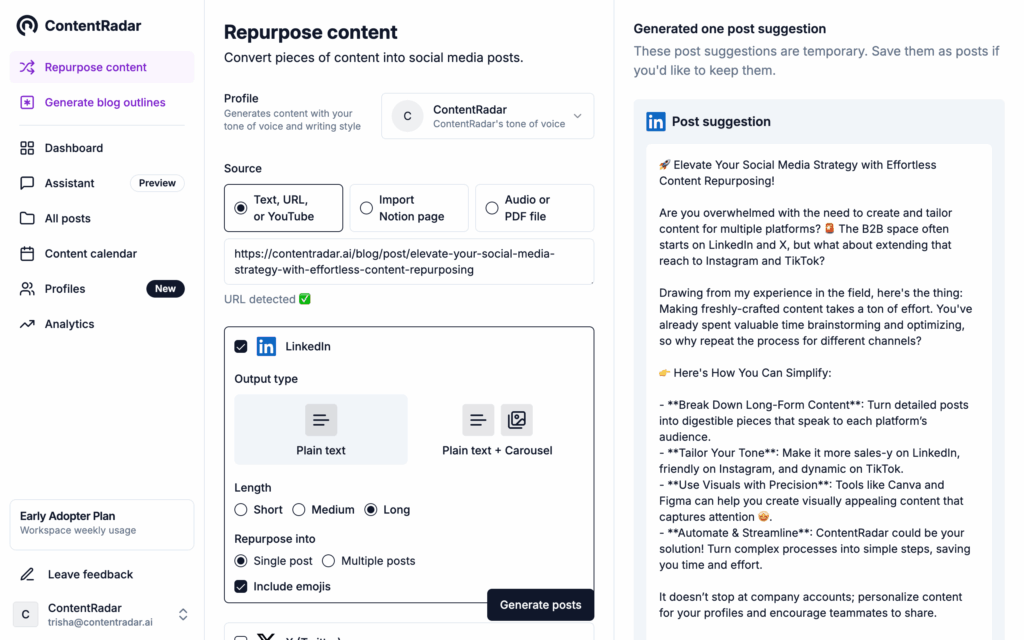Screen dimensions: 1024x640
Task: Click the Analytics trend arrow icon
Action: point(27,324)
